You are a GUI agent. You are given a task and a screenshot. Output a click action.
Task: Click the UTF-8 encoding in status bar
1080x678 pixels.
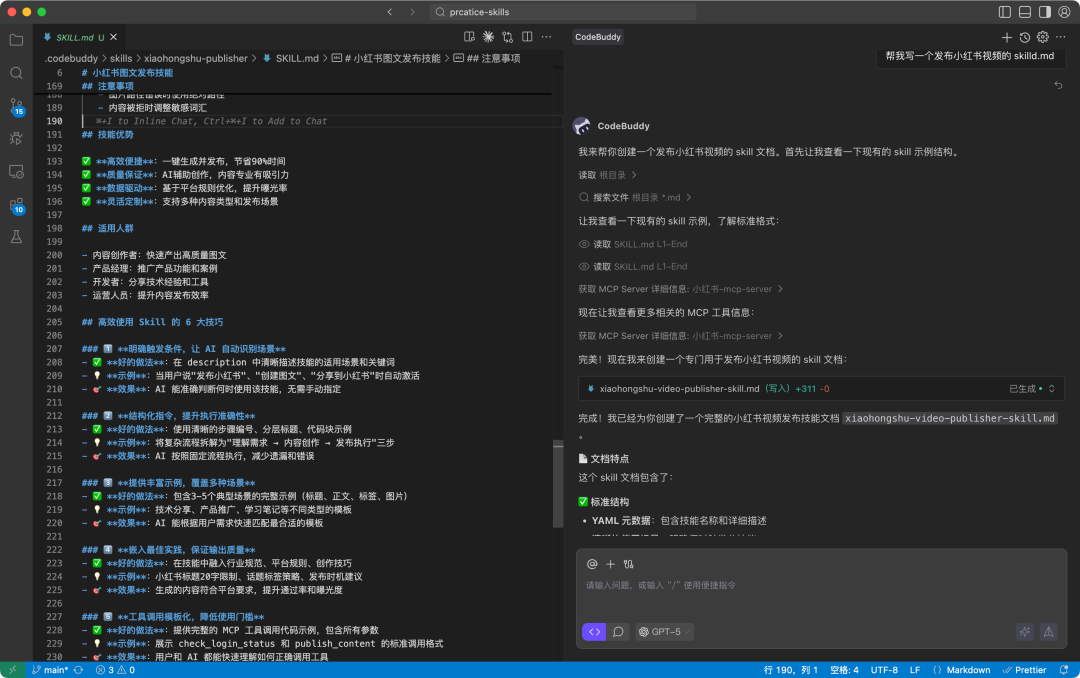(x=884, y=670)
